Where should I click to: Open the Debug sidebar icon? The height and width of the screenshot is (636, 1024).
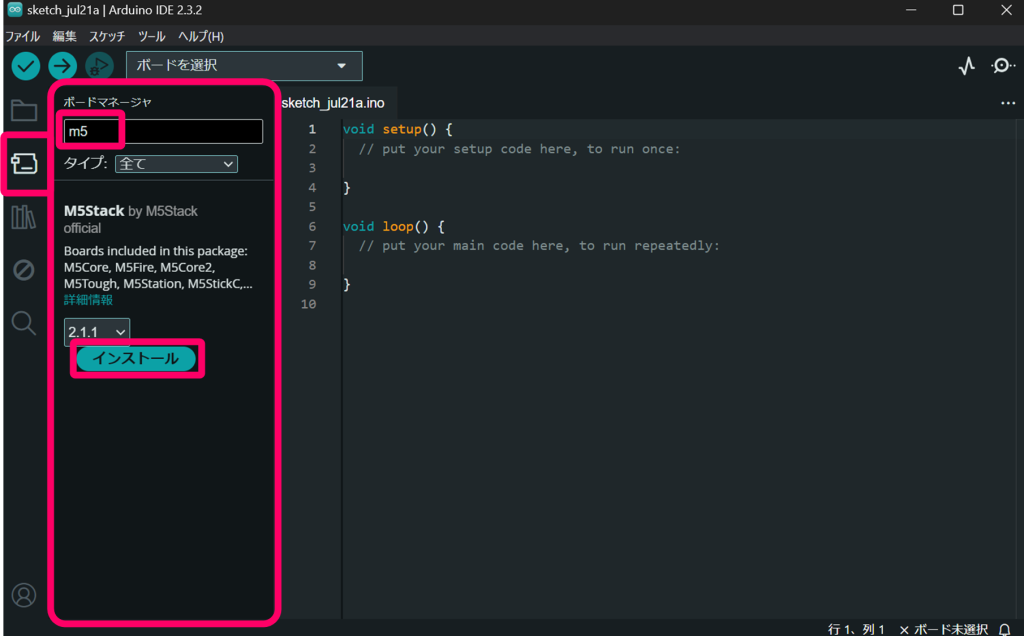click(24, 270)
